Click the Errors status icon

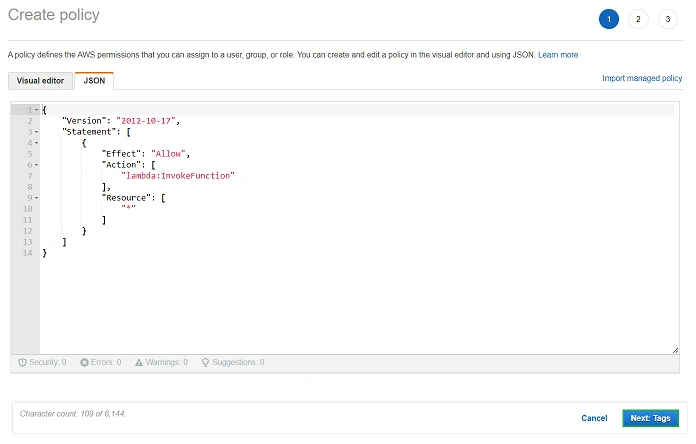coord(85,362)
